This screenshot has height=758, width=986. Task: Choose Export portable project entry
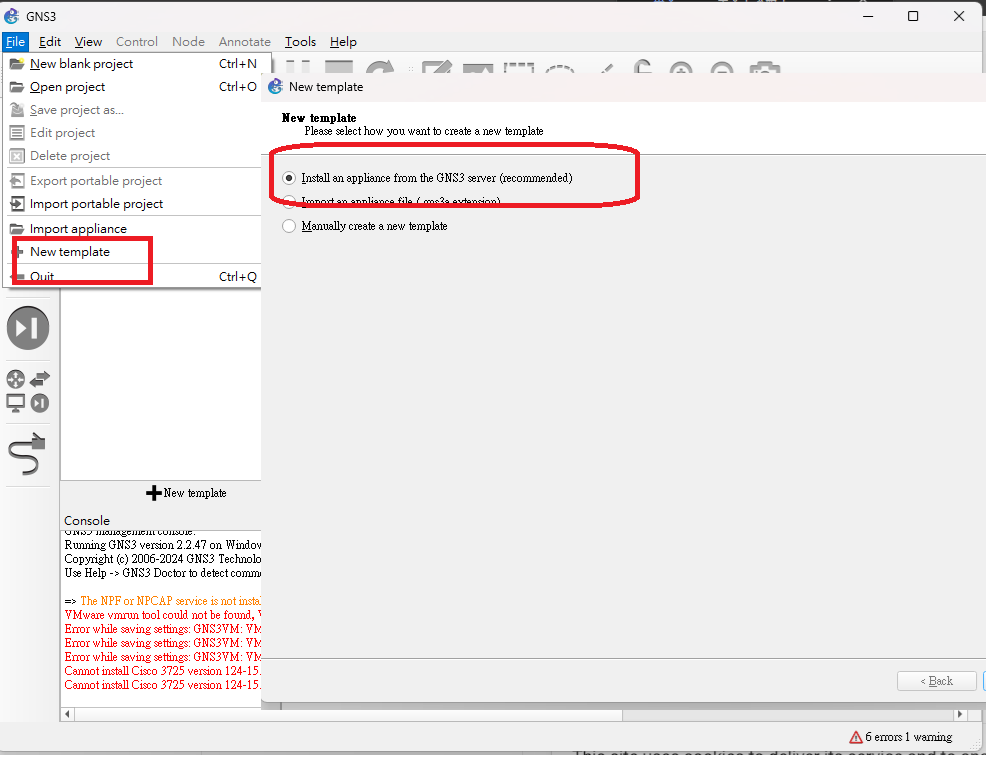(x=134, y=181)
